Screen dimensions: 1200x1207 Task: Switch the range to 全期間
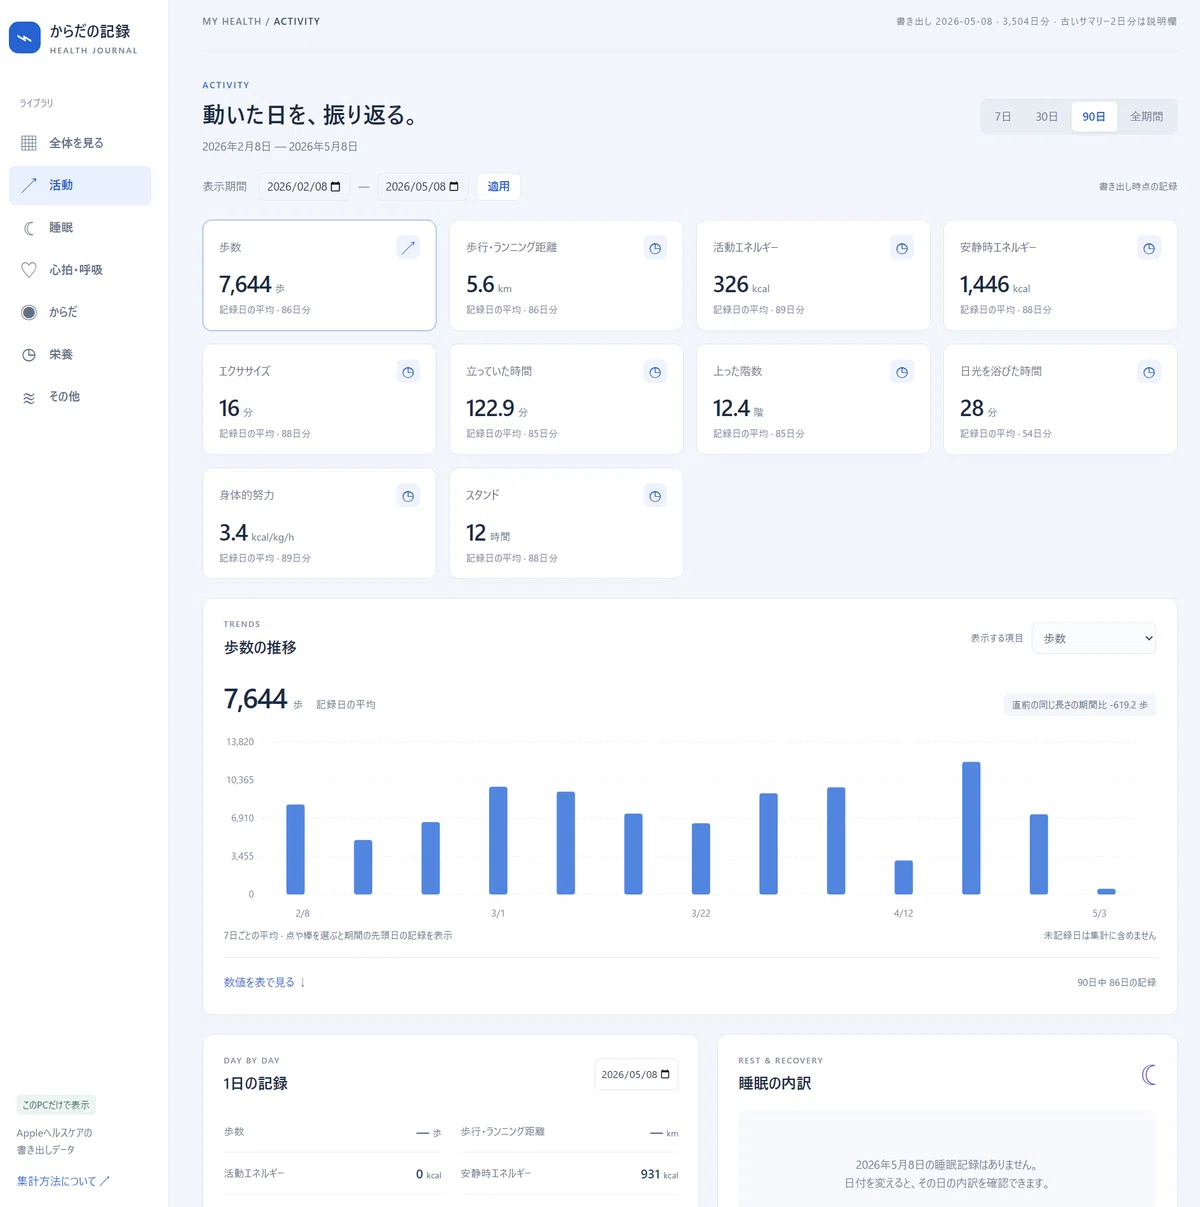(x=1146, y=117)
